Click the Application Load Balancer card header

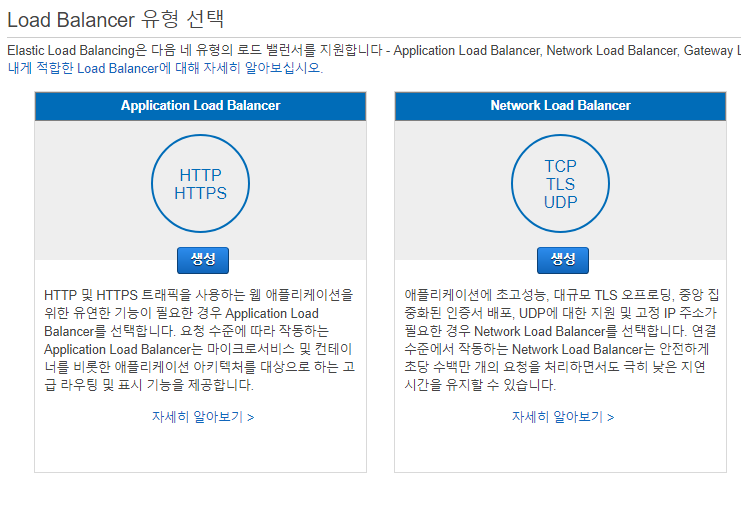[200, 106]
